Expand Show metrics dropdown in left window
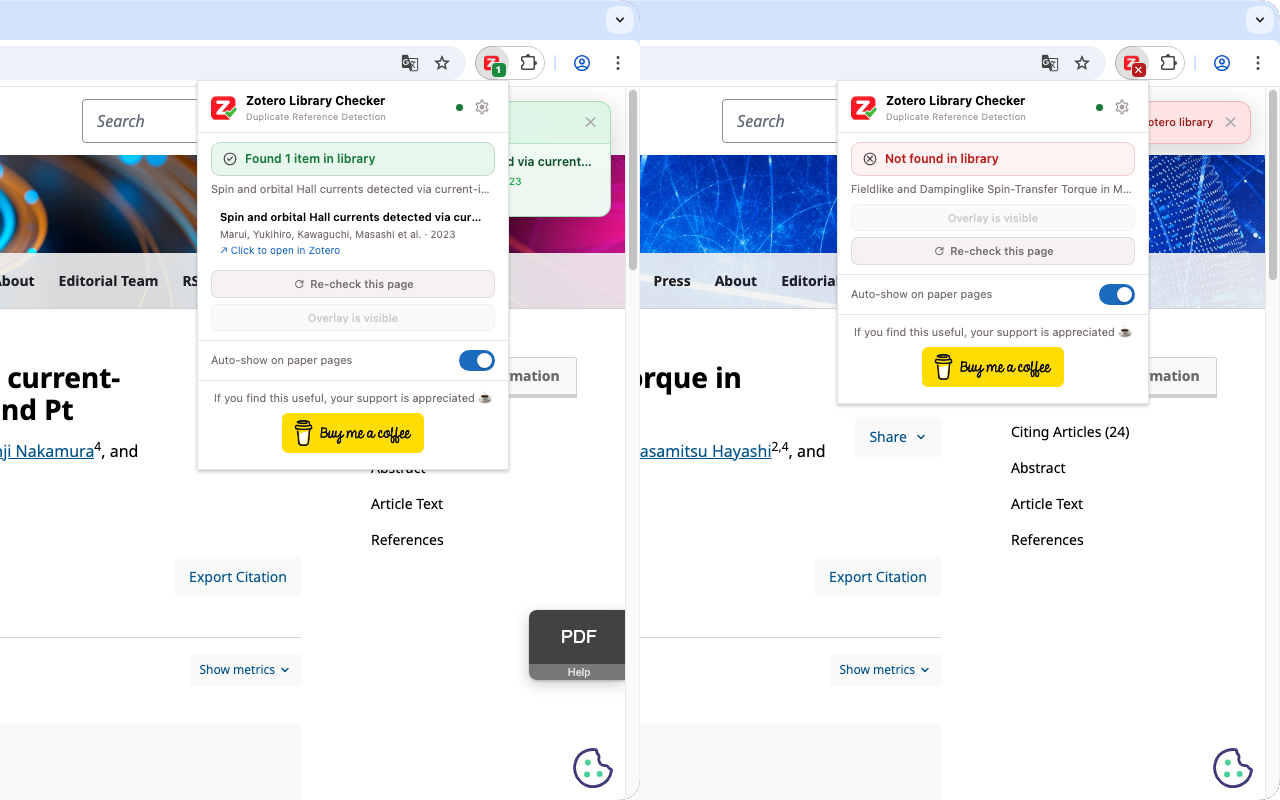 click(x=245, y=670)
